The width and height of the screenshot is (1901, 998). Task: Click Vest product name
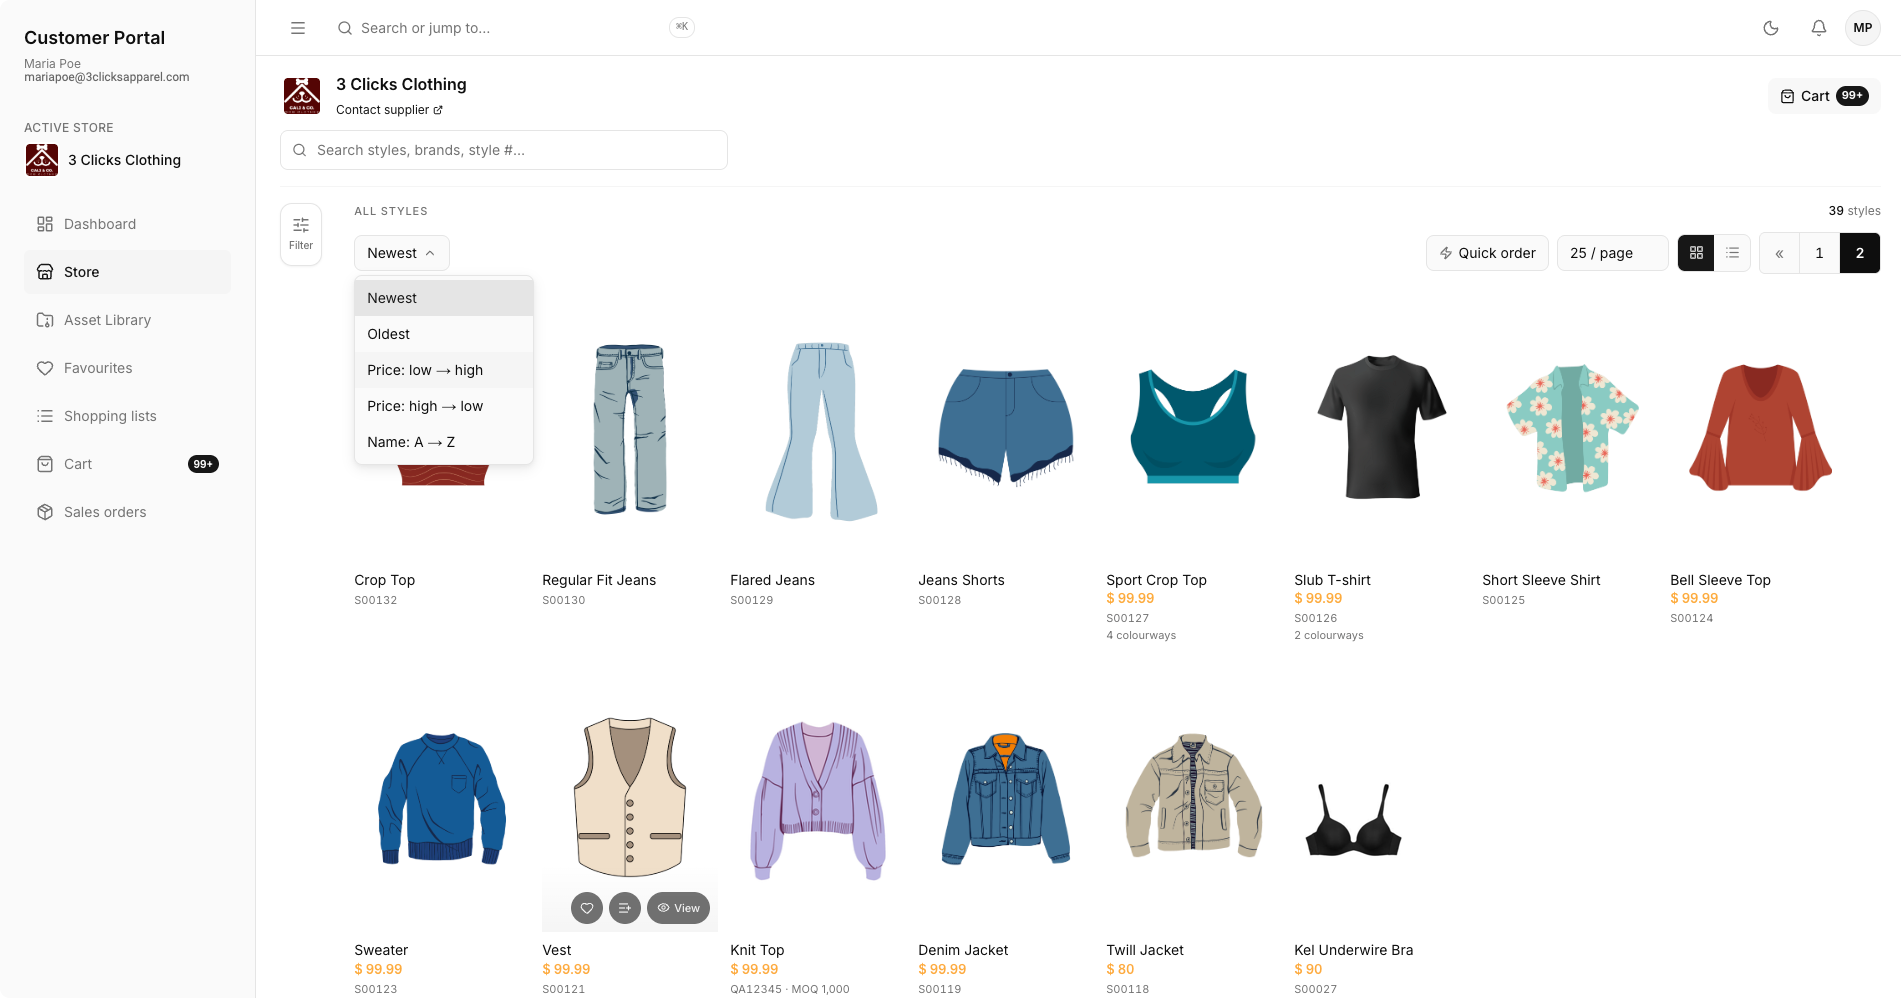pyautogui.click(x=557, y=950)
